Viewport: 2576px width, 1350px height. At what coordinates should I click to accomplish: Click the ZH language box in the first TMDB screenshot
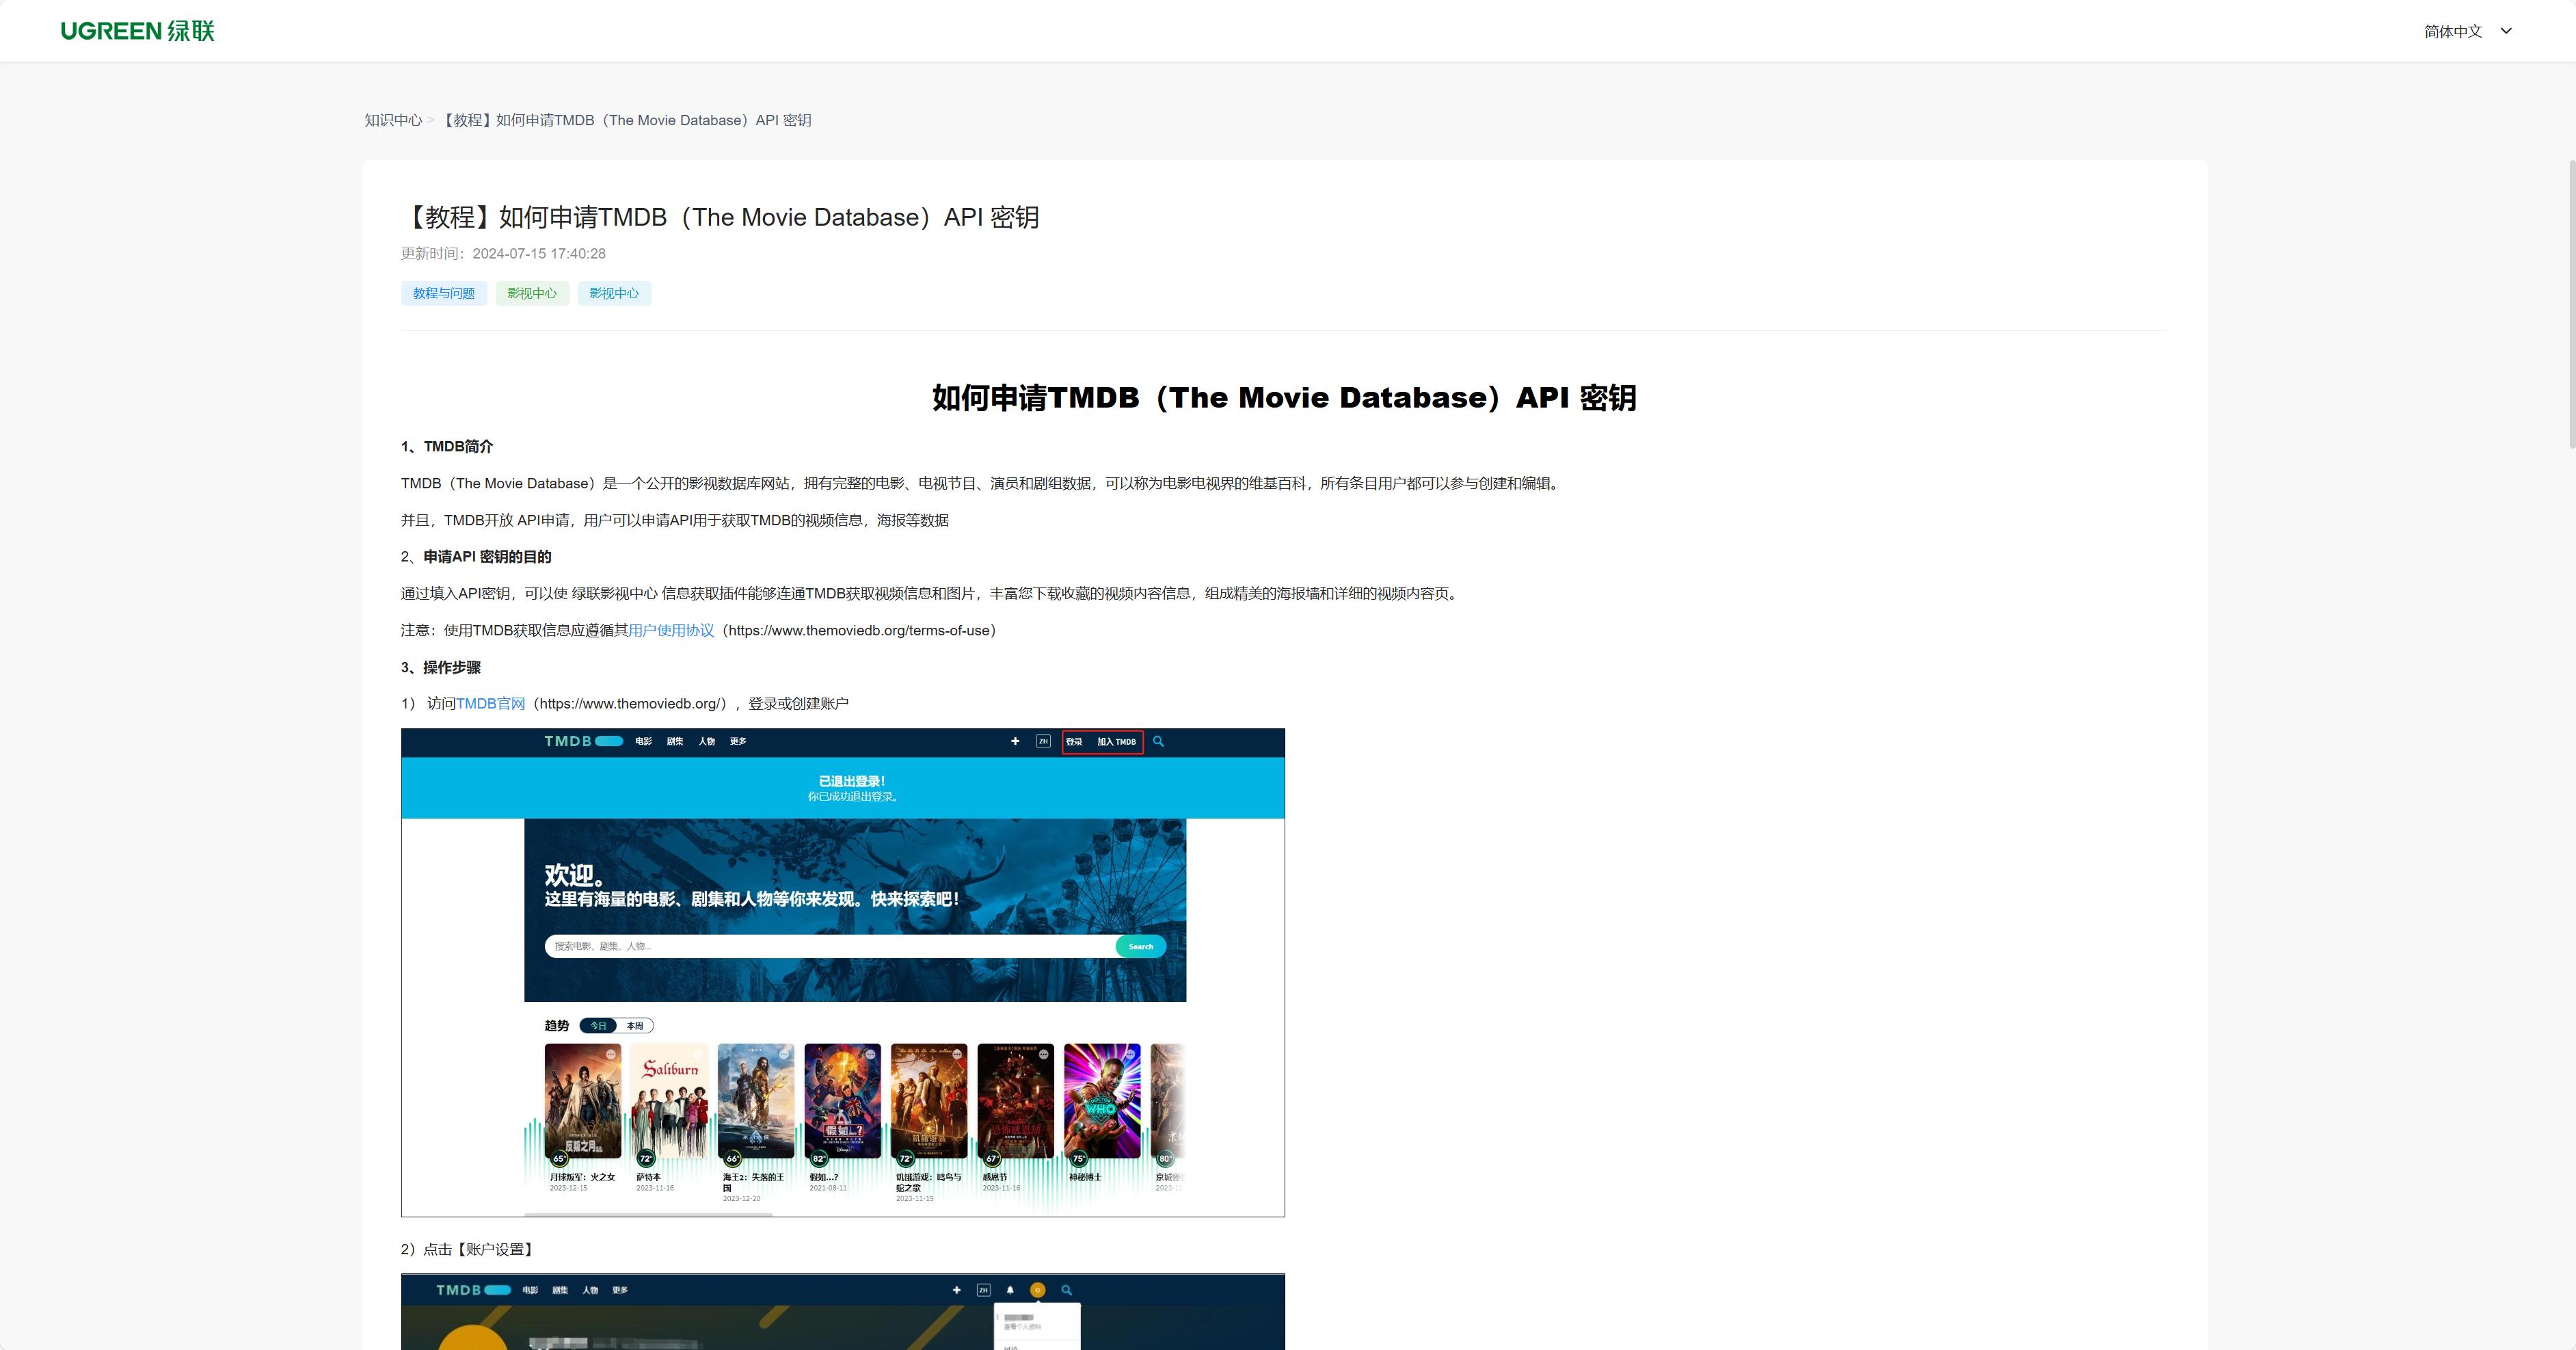point(1043,741)
